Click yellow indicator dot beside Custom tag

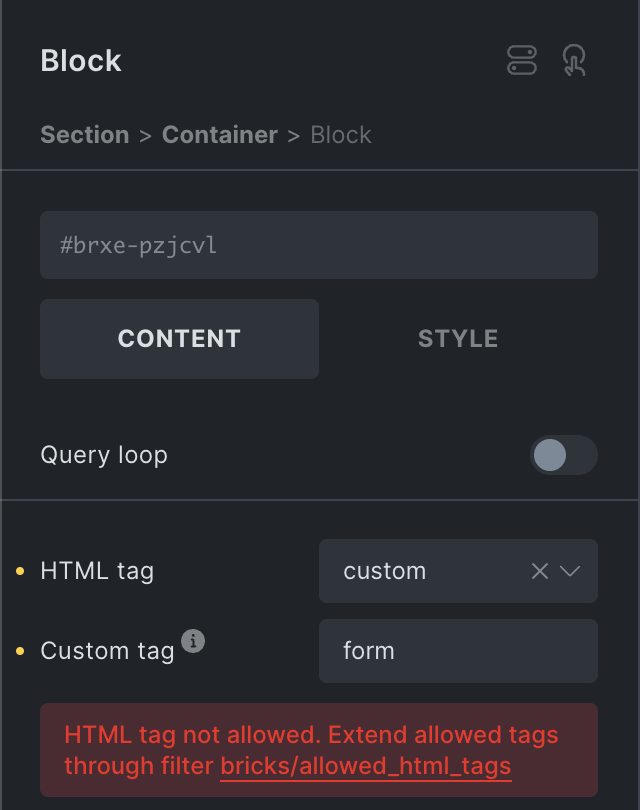(x=21, y=652)
